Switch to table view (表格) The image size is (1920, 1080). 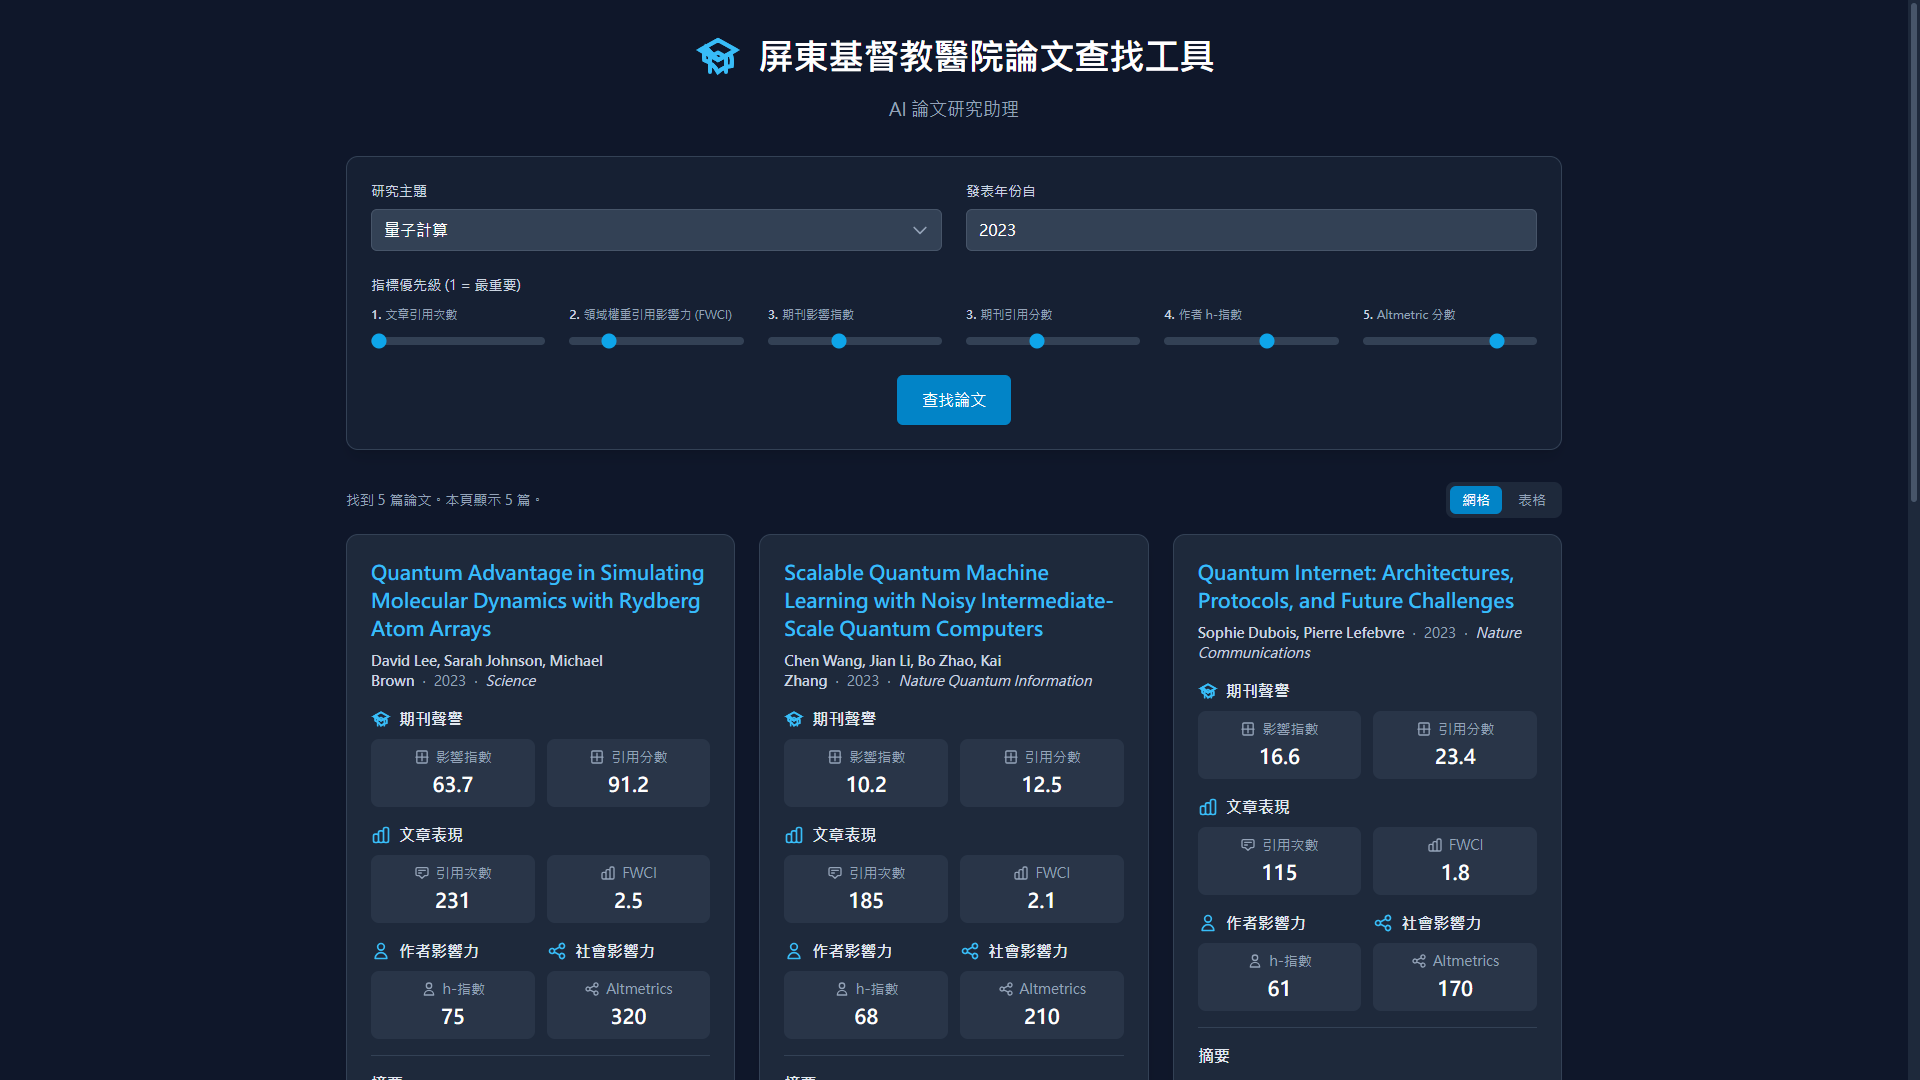[1531, 500]
